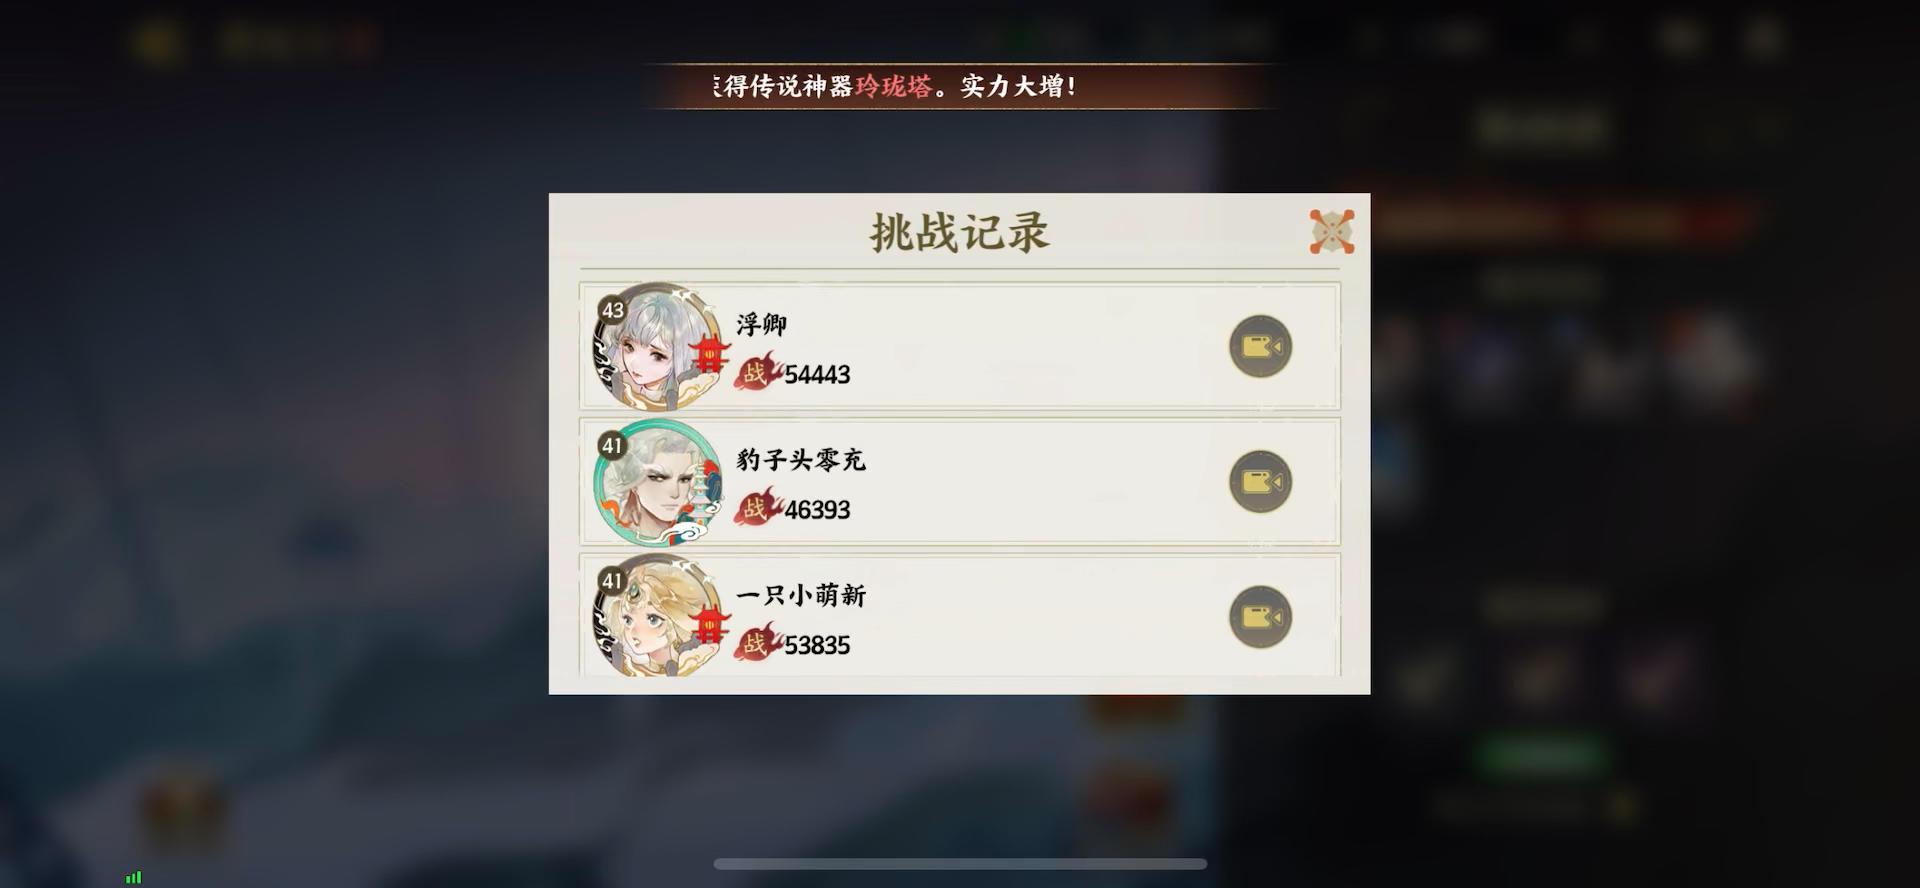
Task: Select 一只小萌新's blonde avatar portrait
Action: coord(657,615)
